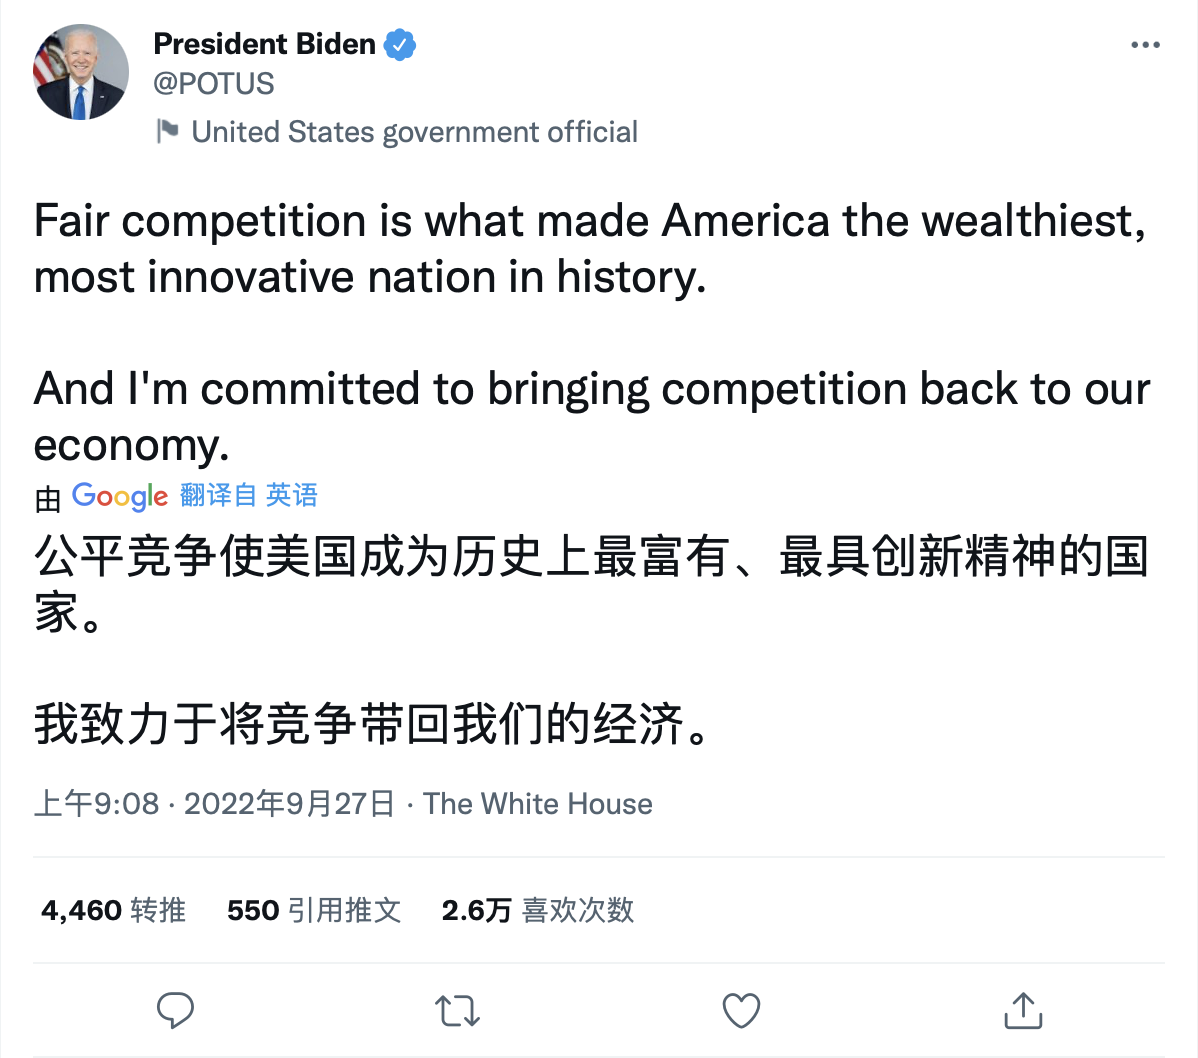1198x1058 pixels.
Task: Like the tweet with the heart icon
Action: tap(741, 1010)
